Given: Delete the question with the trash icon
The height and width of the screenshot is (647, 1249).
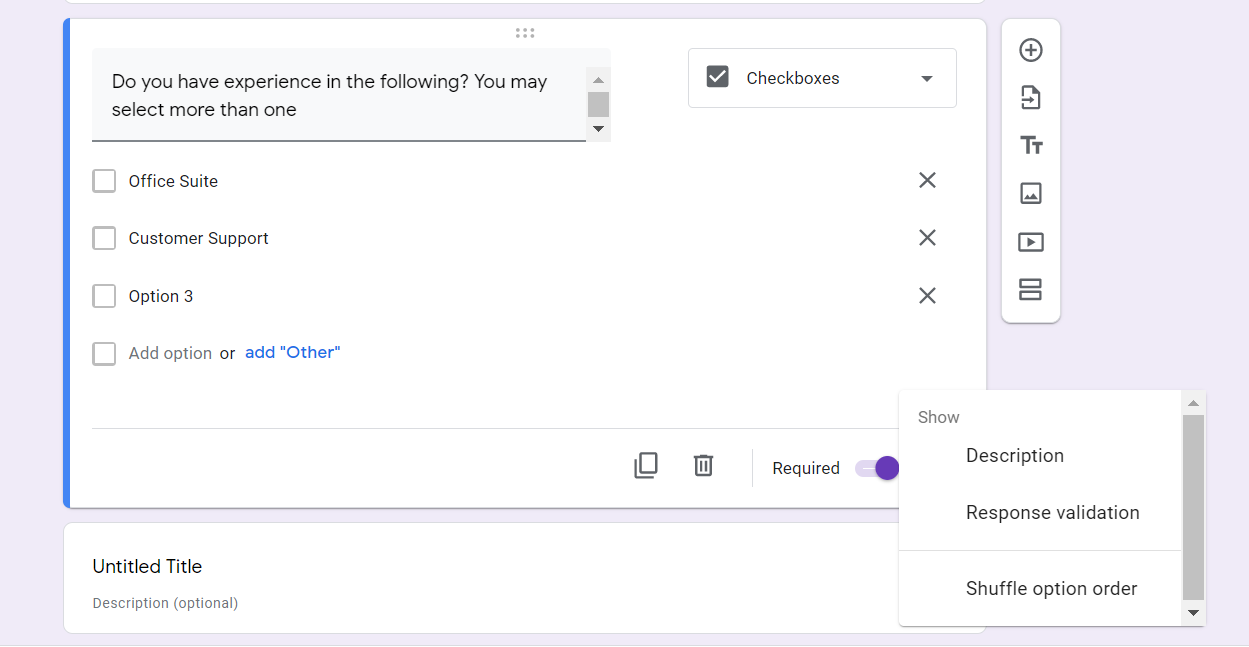Looking at the screenshot, I should point(704,466).
